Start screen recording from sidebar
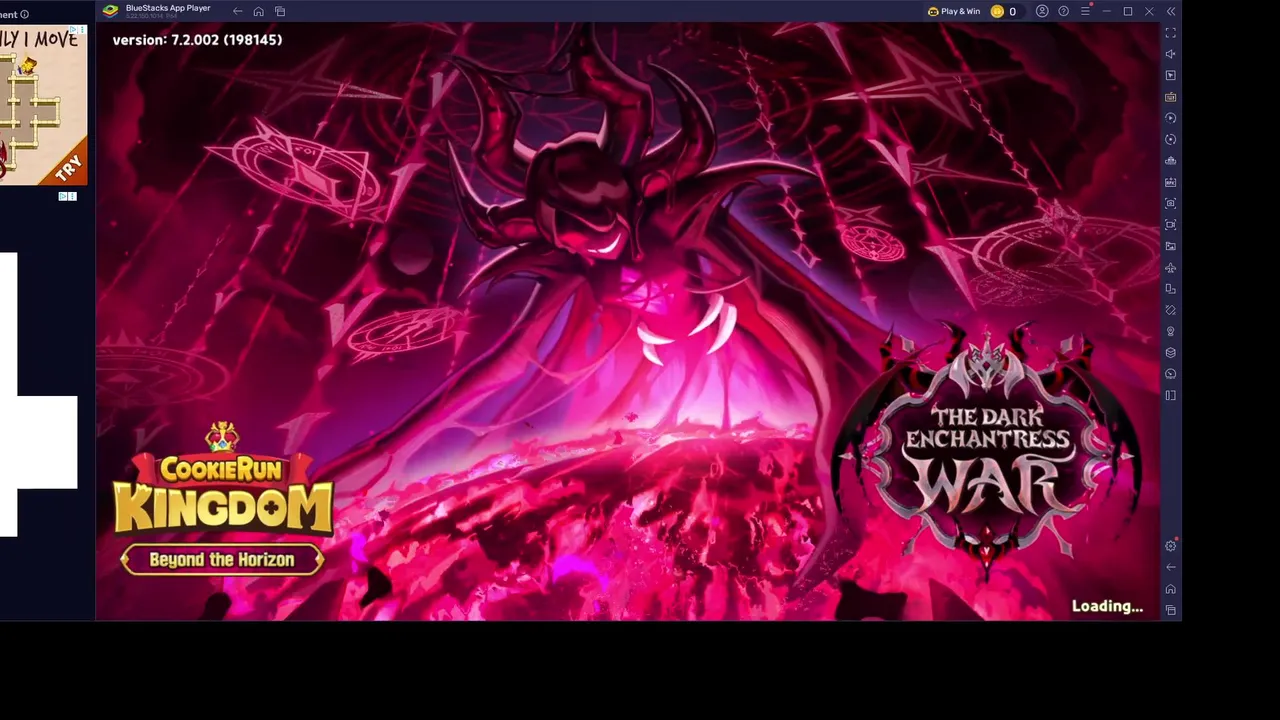This screenshot has width=1280, height=720. (1171, 225)
